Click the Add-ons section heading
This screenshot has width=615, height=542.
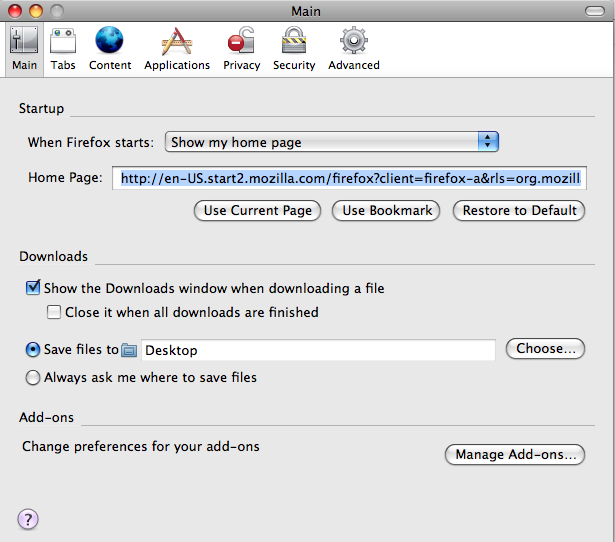point(46,417)
